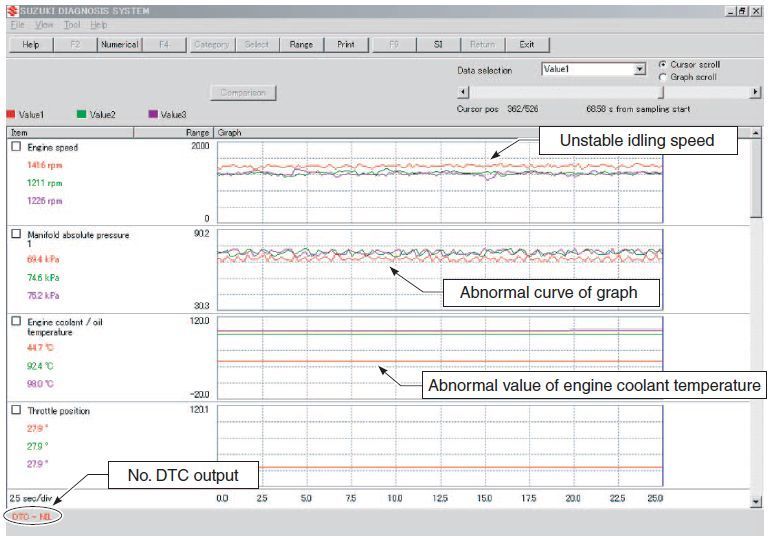Click the 92.4 °C temperature value
773x542 pixels.
[x=40, y=366]
